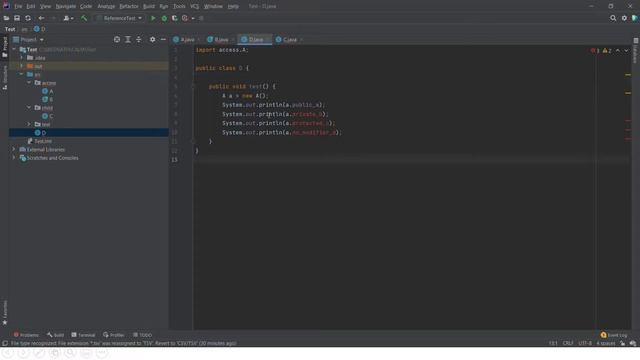
Task: Click the Open file toolbar icon
Action: (7, 18)
